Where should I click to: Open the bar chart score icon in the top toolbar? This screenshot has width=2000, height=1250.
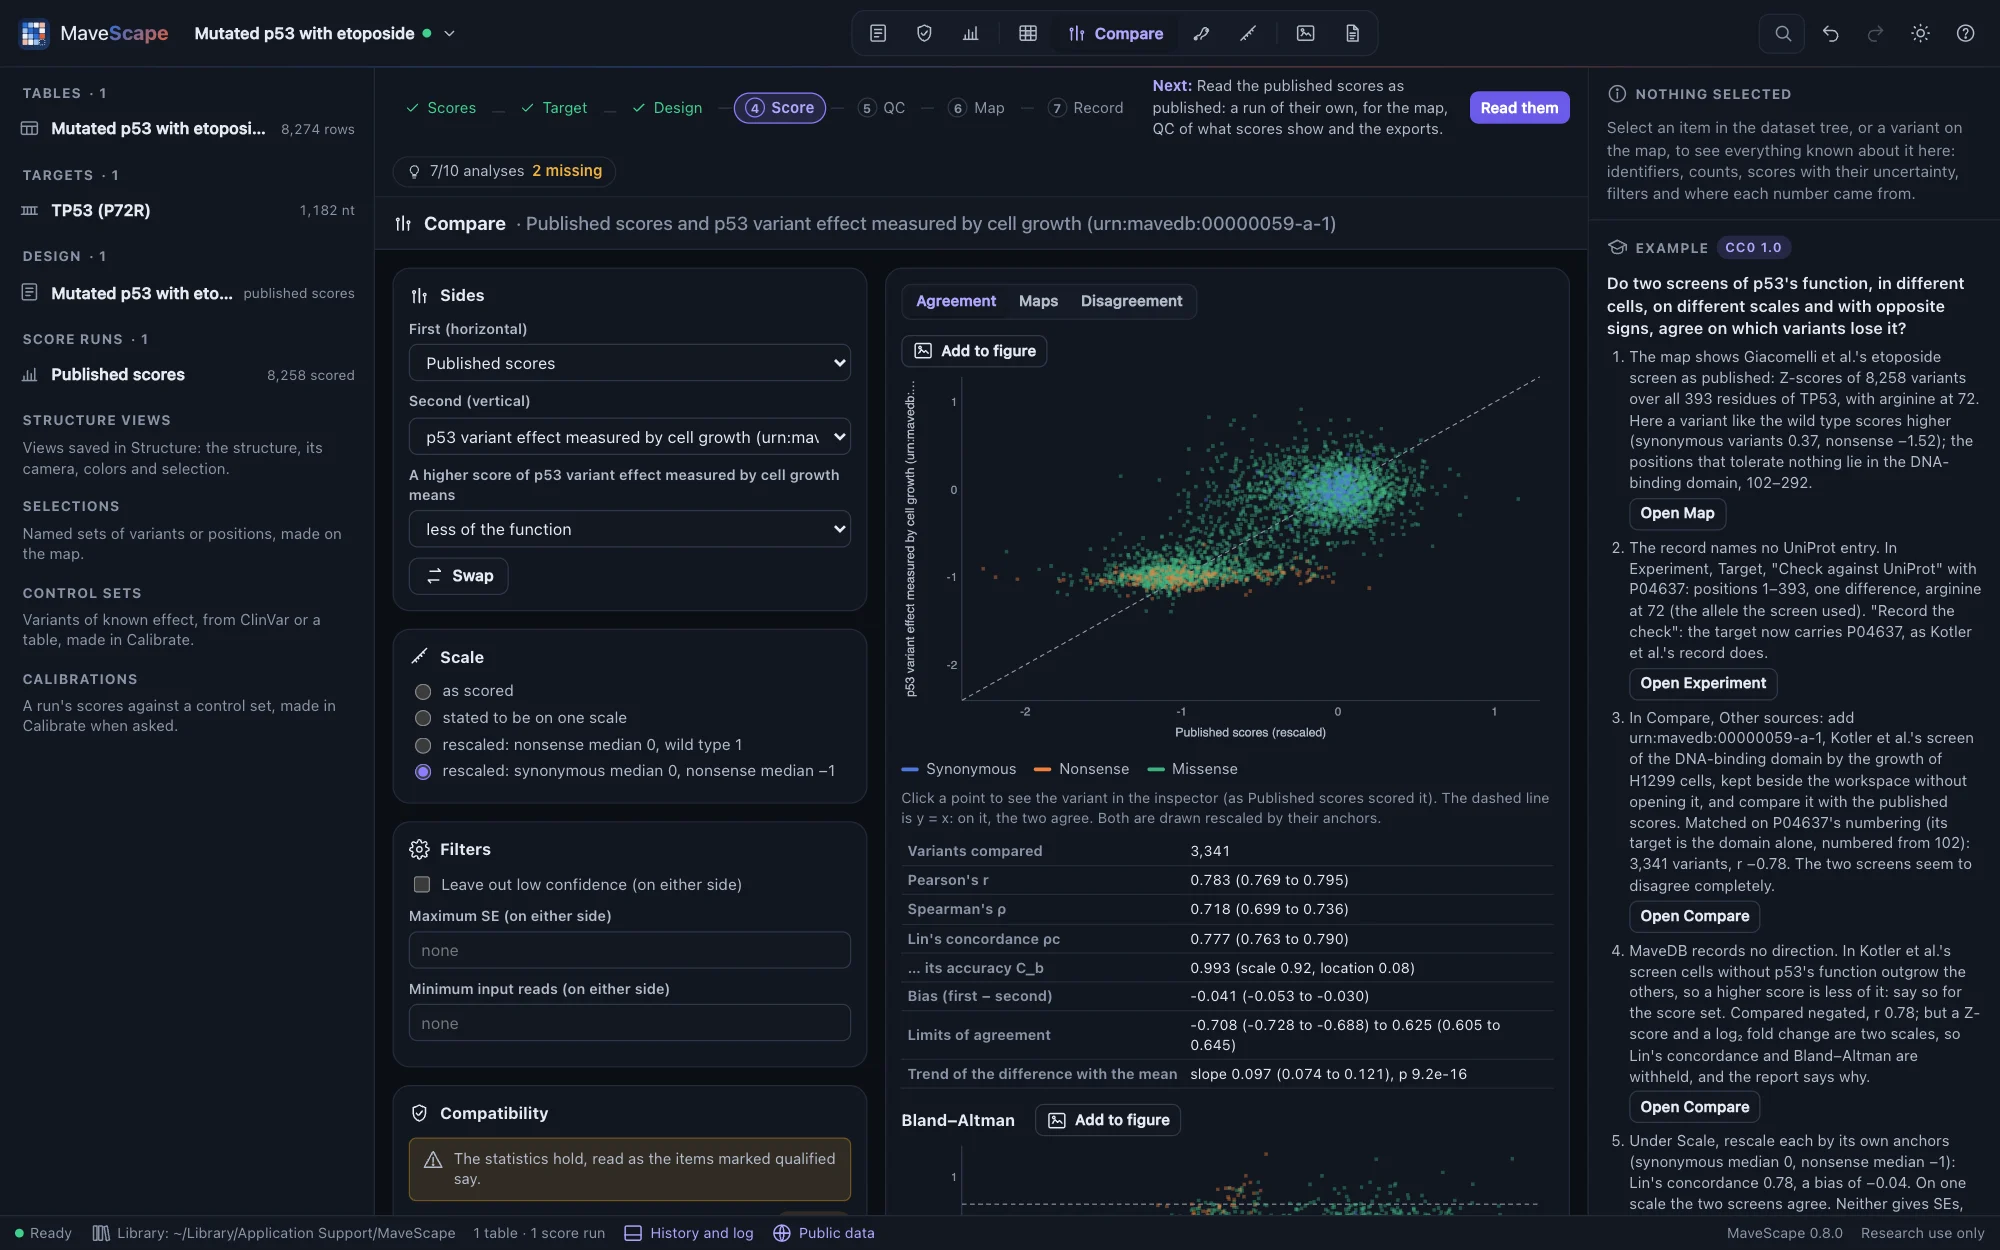971,33
